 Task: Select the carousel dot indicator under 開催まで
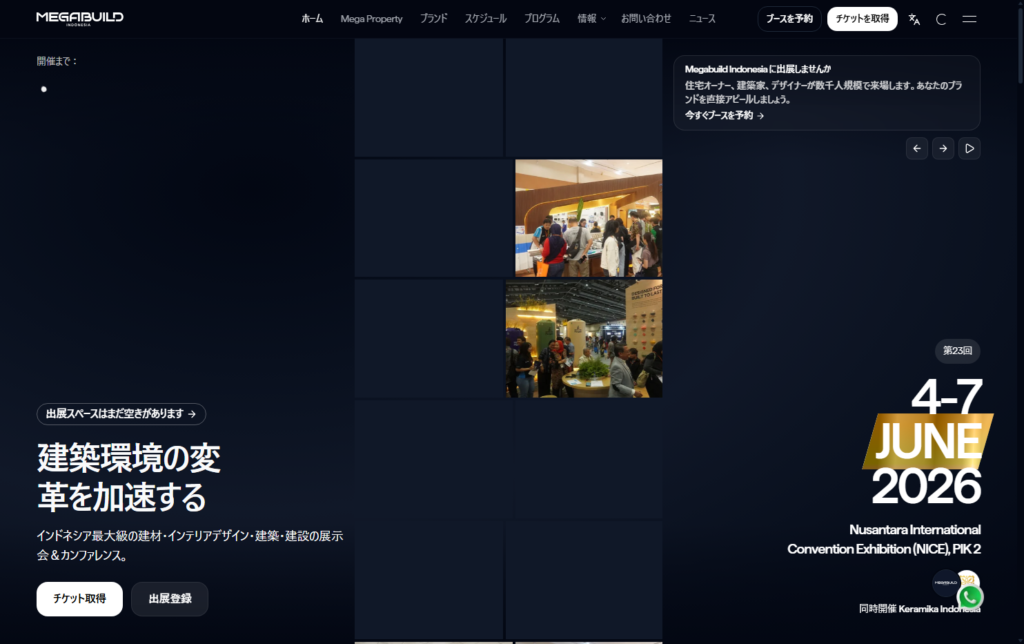[x=44, y=89]
